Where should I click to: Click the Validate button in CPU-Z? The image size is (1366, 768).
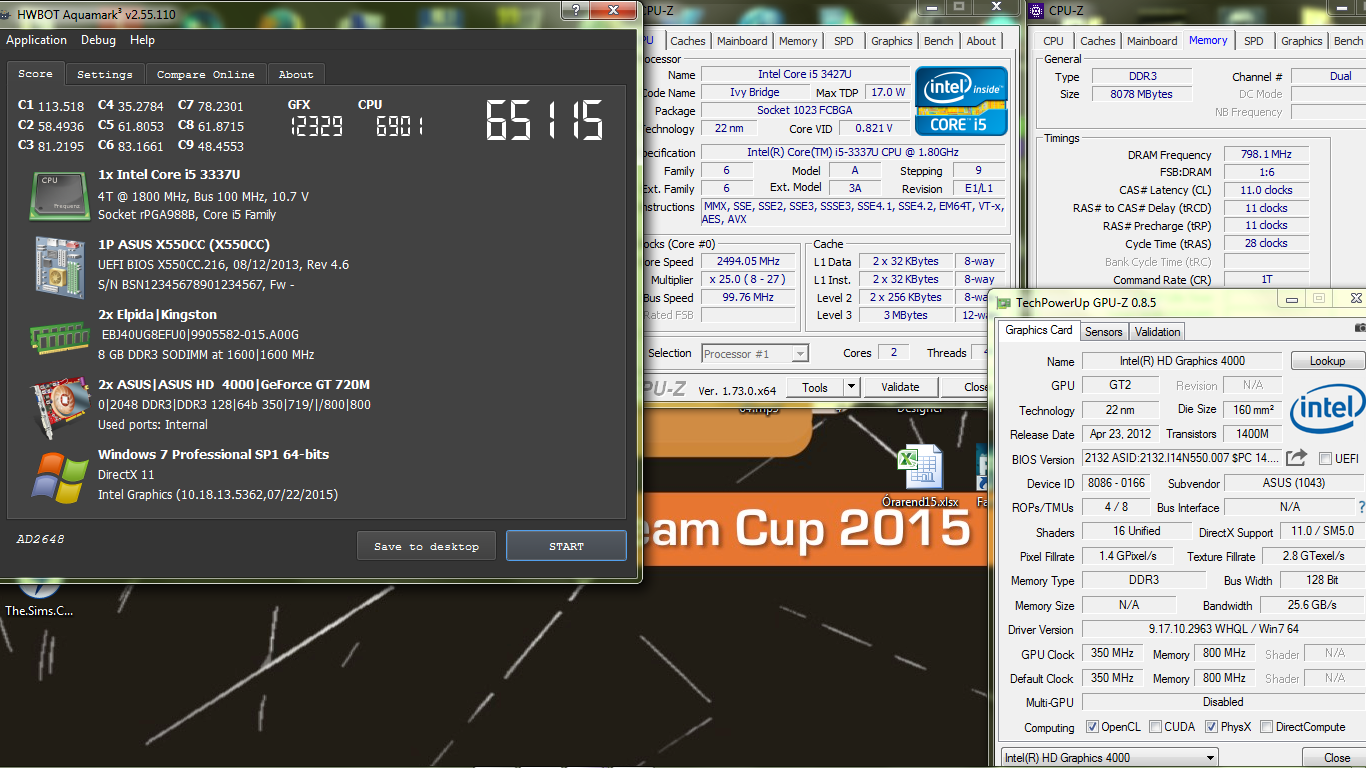900,387
